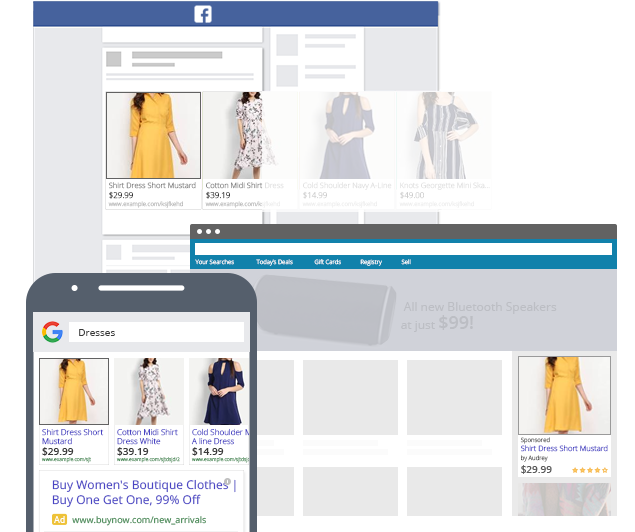Open the Your Searches menu item
The width and height of the screenshot is (635, 532).
click(x=215, y=262)
